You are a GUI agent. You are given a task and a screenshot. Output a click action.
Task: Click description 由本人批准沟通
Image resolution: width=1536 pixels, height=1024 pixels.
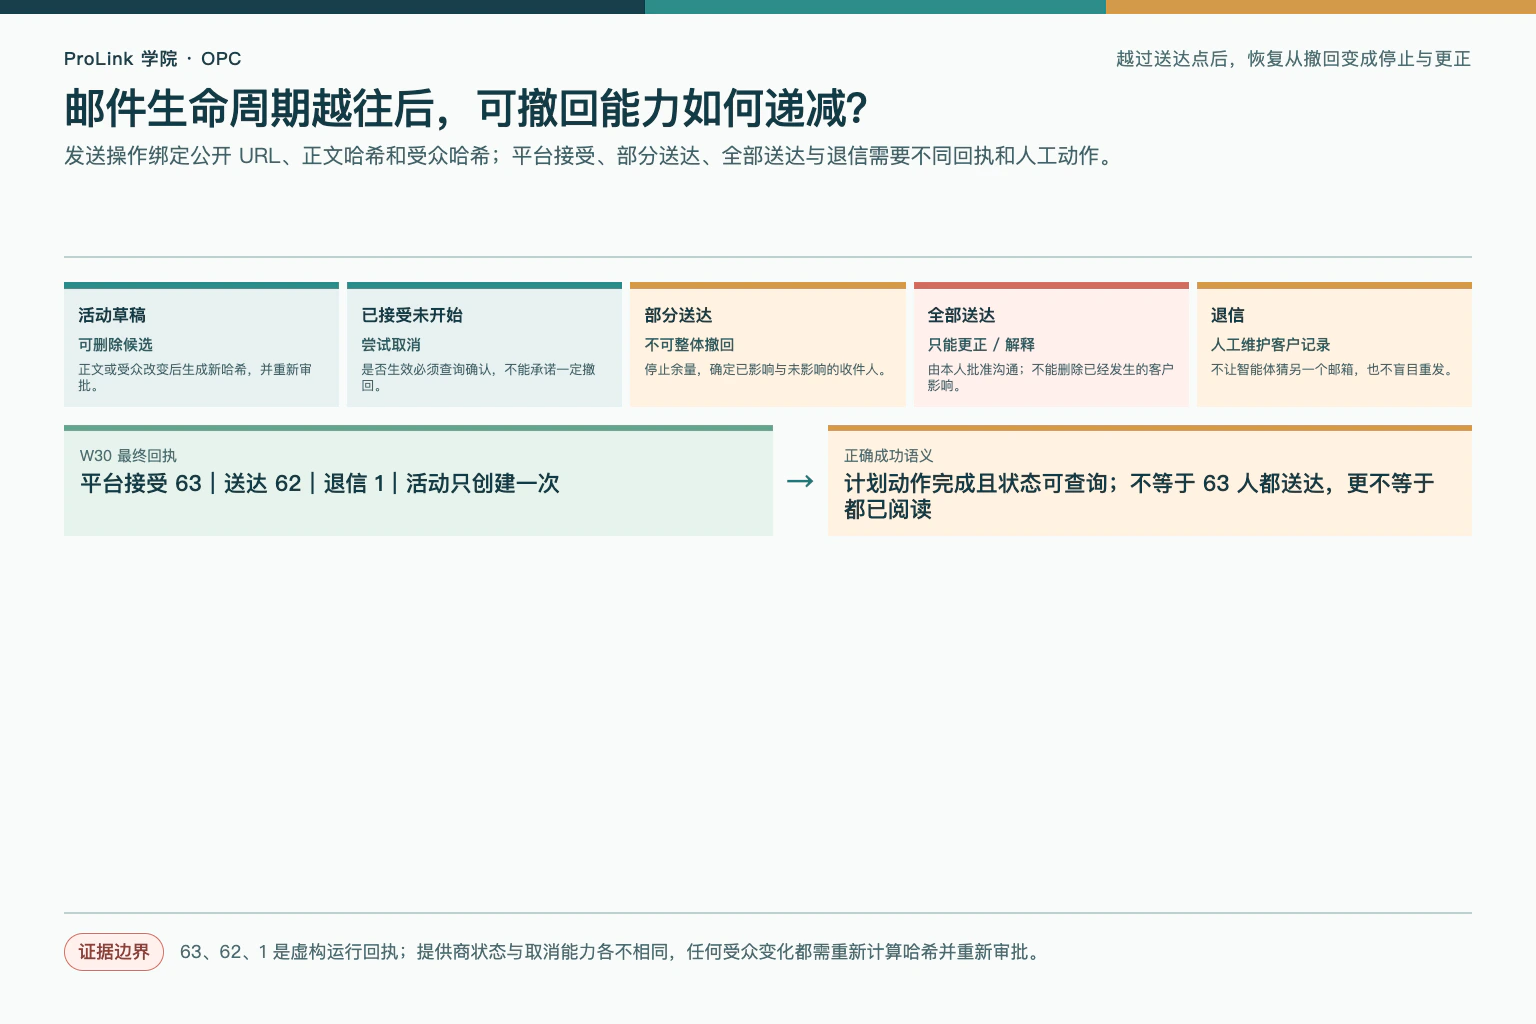(1050, 377)
